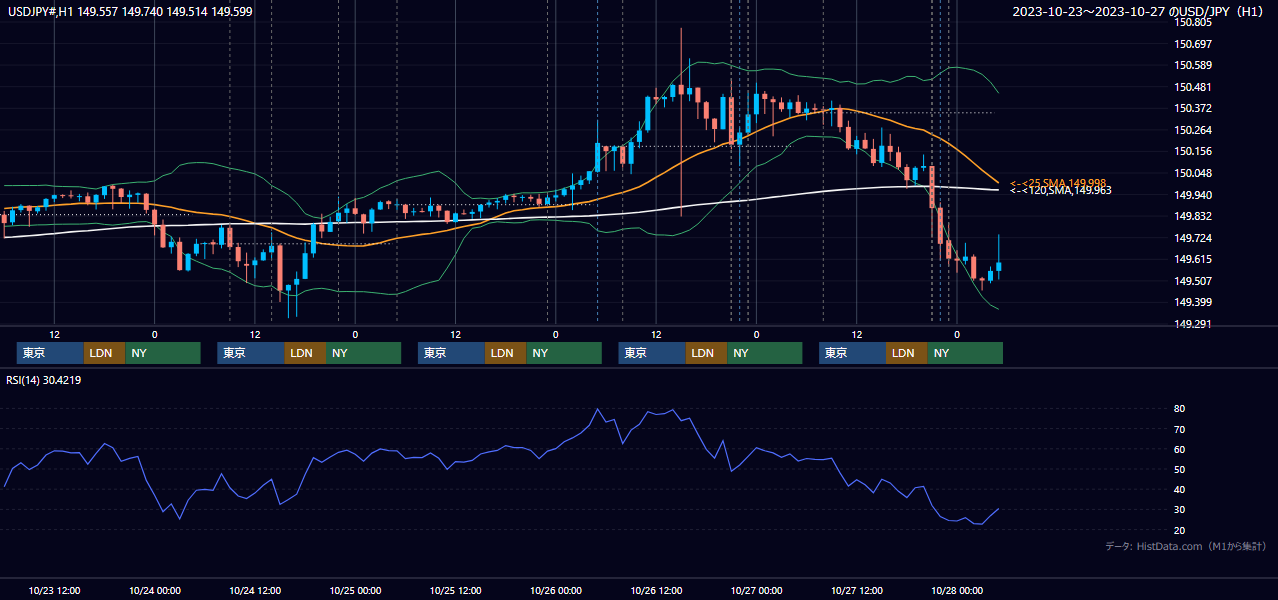Click the RSI(14) 30.4219 indicator label
Image resolution: width=1278 pixels, height=600 pixels.
point(43,380)
